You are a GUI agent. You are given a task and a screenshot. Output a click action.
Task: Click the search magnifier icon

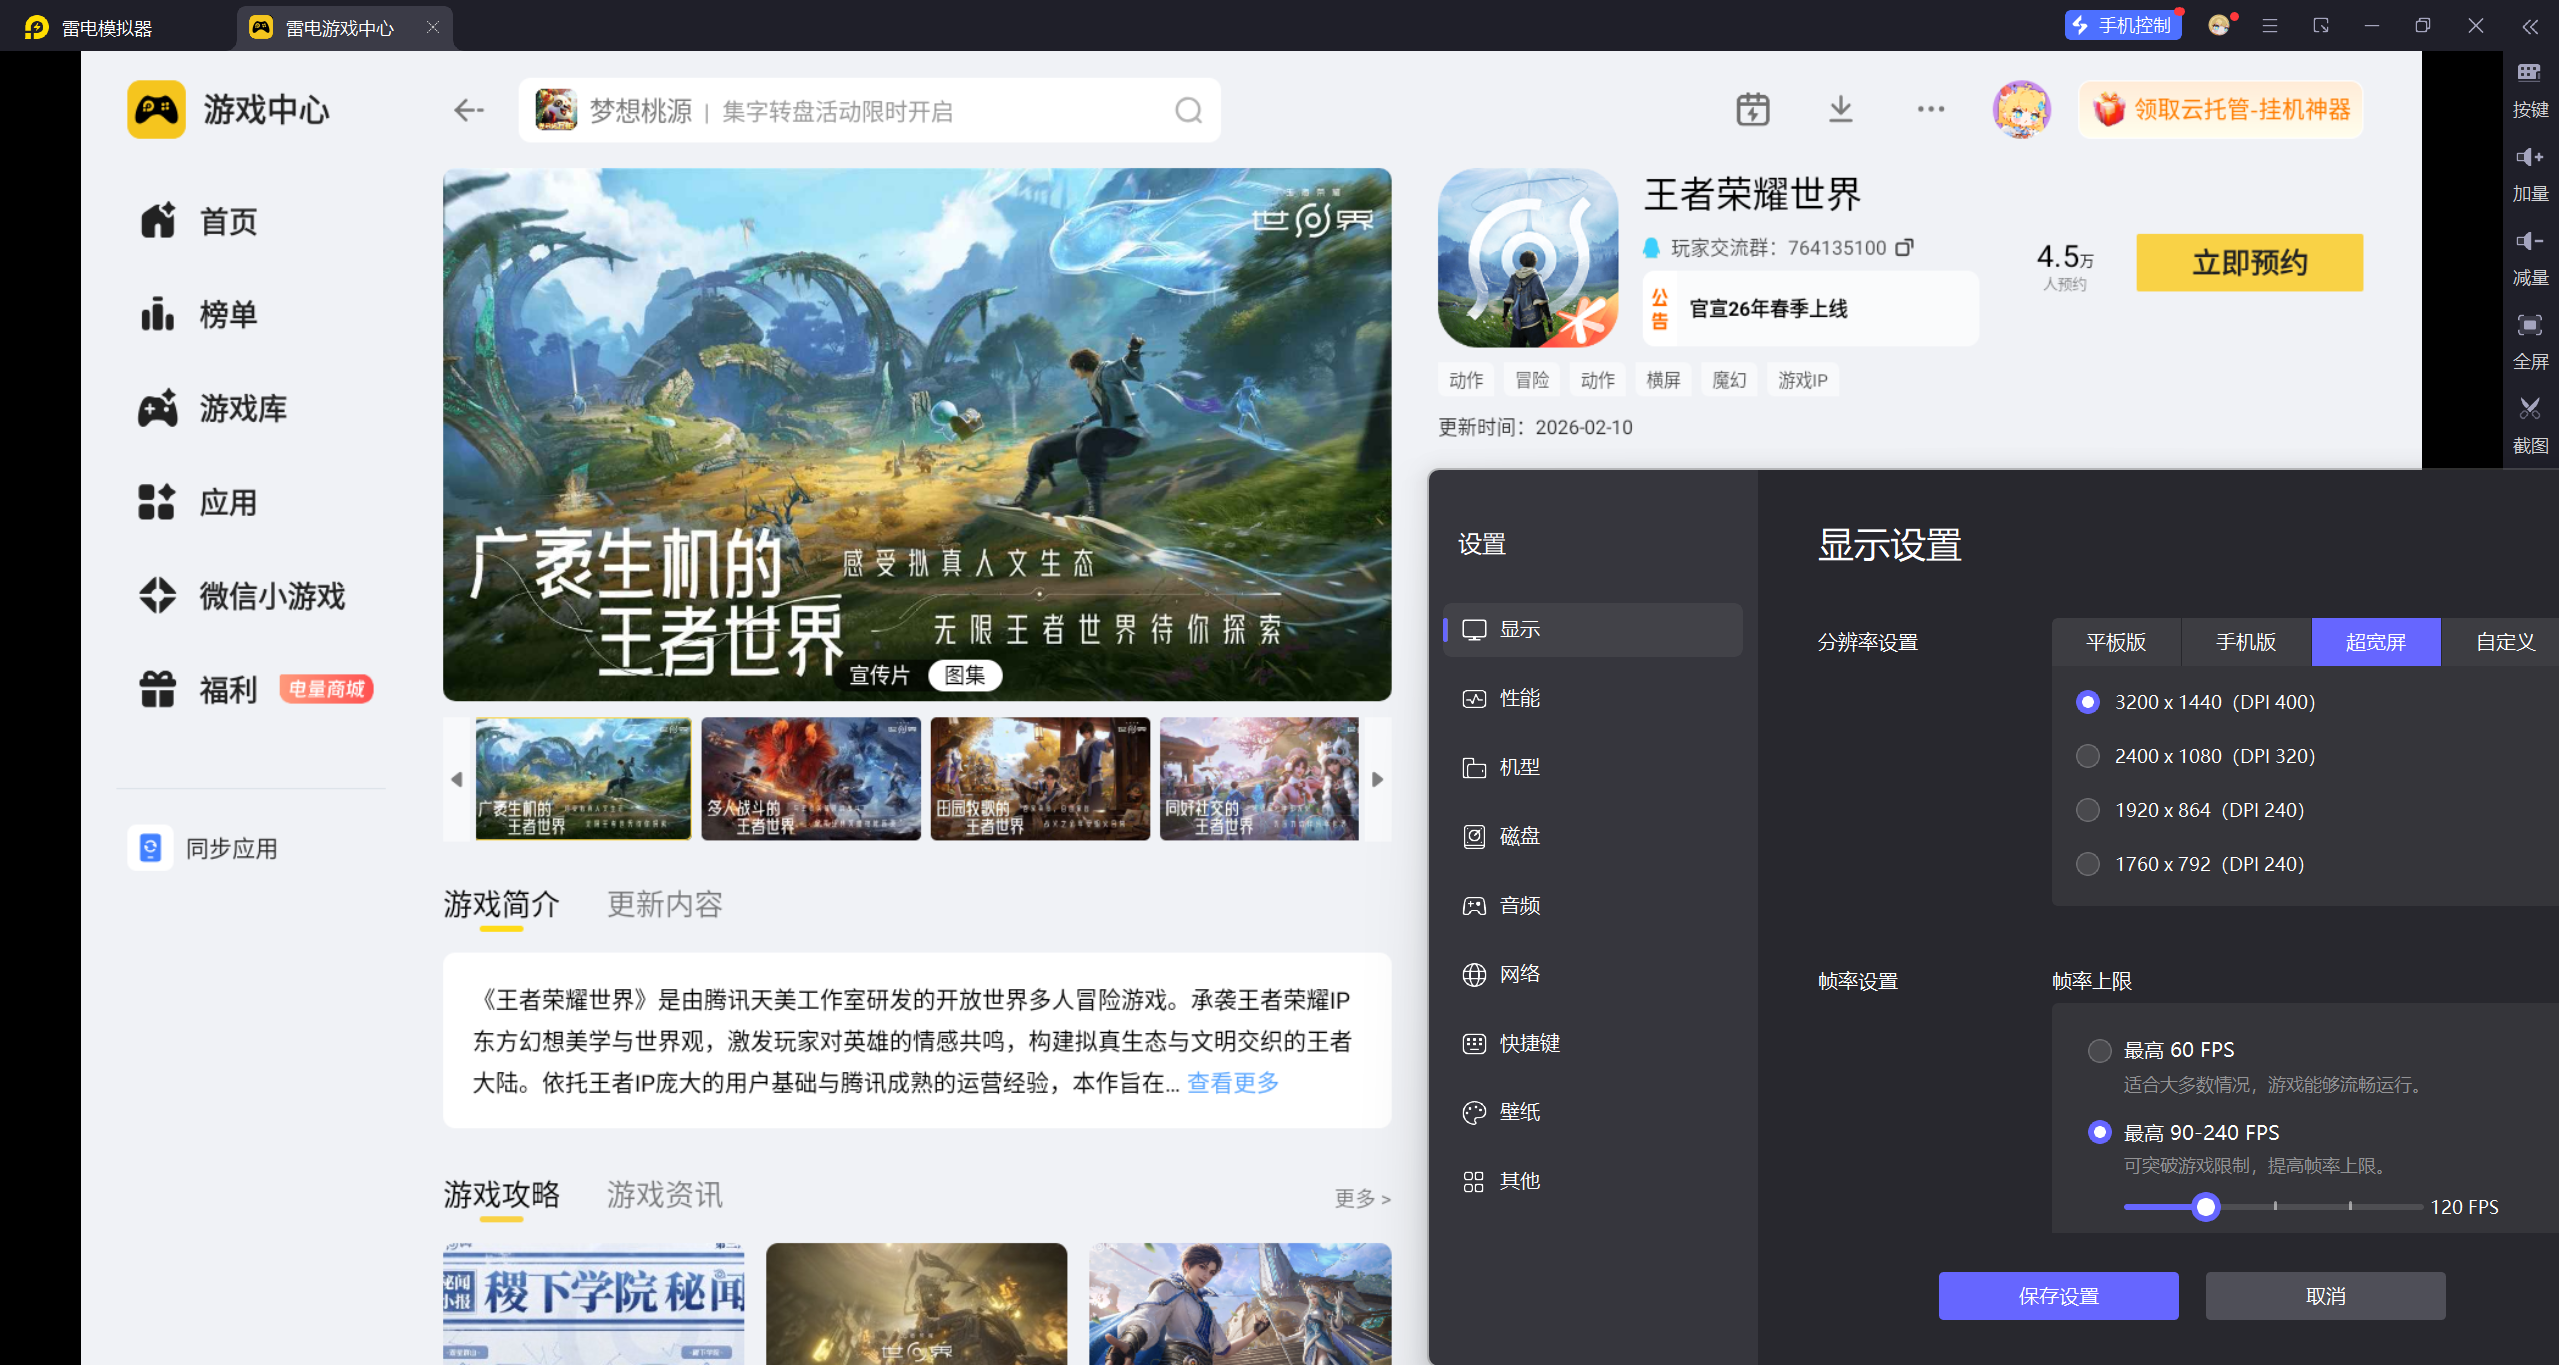click(x=1188, y=110)
